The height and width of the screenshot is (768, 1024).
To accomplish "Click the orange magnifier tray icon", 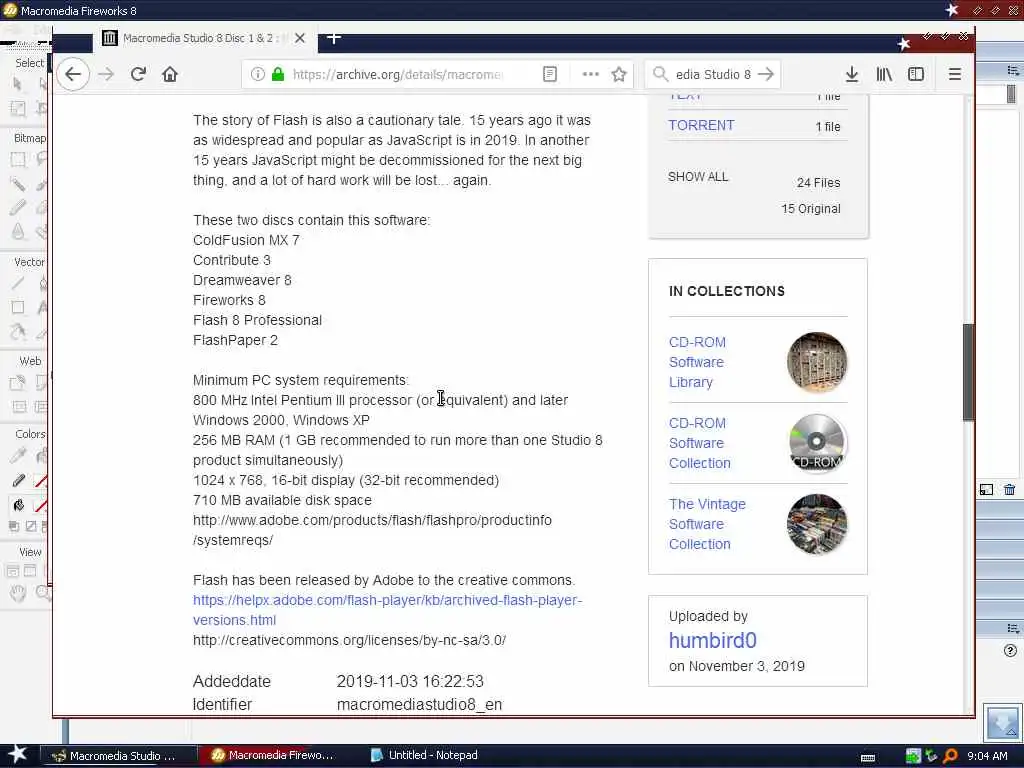I will [950, 756].
